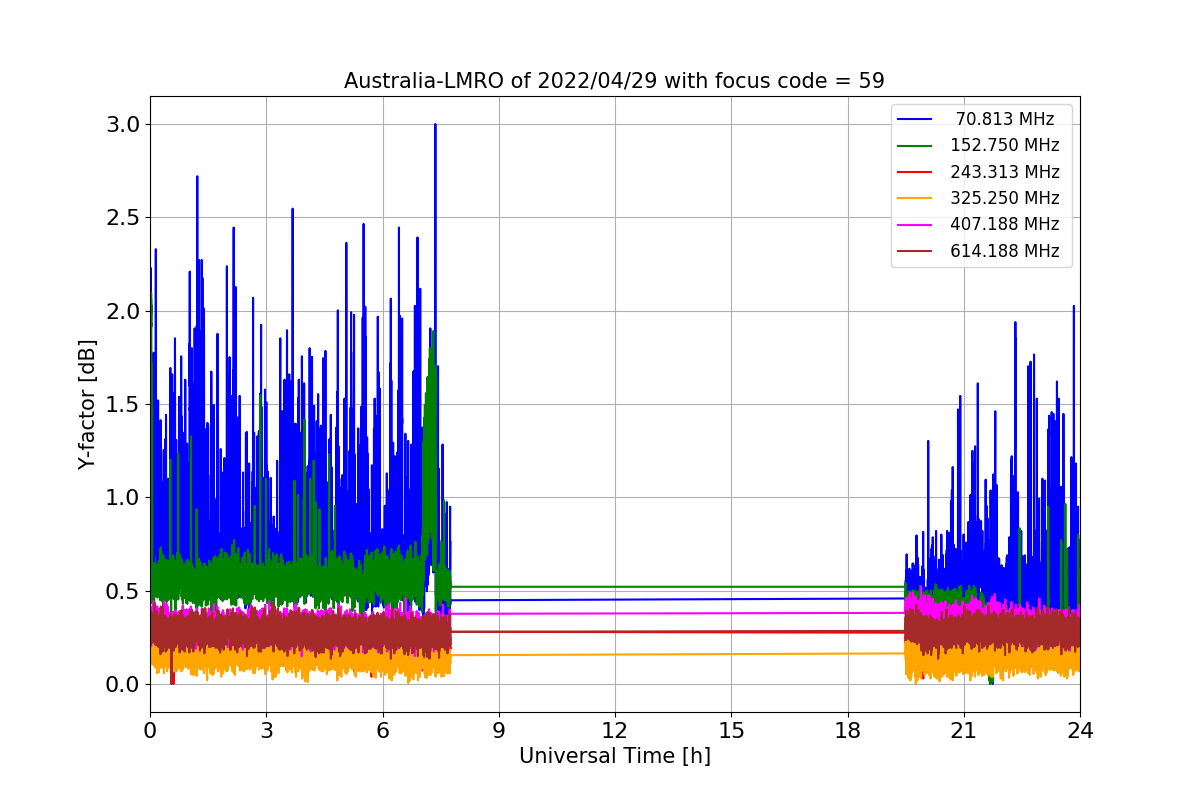Click the y-axis tick label '1.0'
The width and height of the screenshot is (1200, 800).
(x=123, y=498)
